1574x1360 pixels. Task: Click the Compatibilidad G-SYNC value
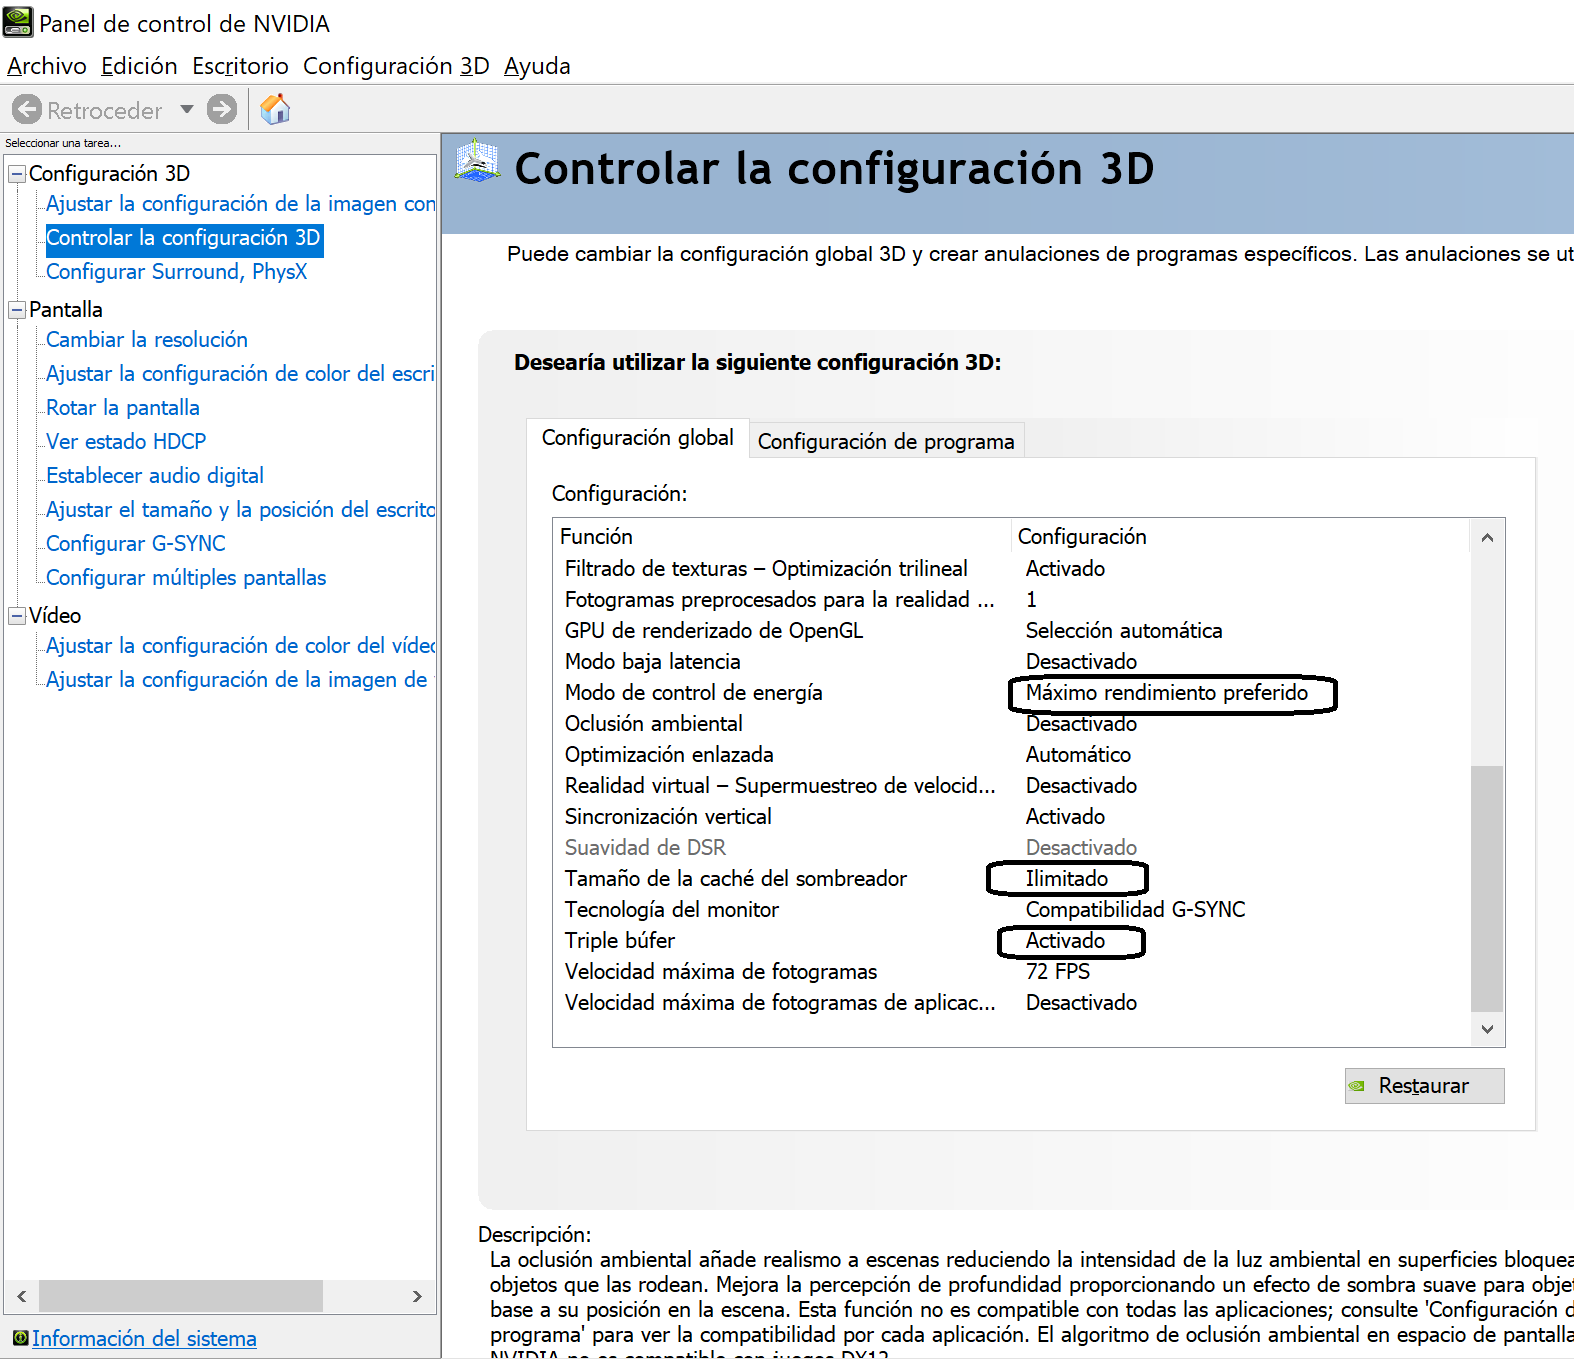(x=1136, y=910)
